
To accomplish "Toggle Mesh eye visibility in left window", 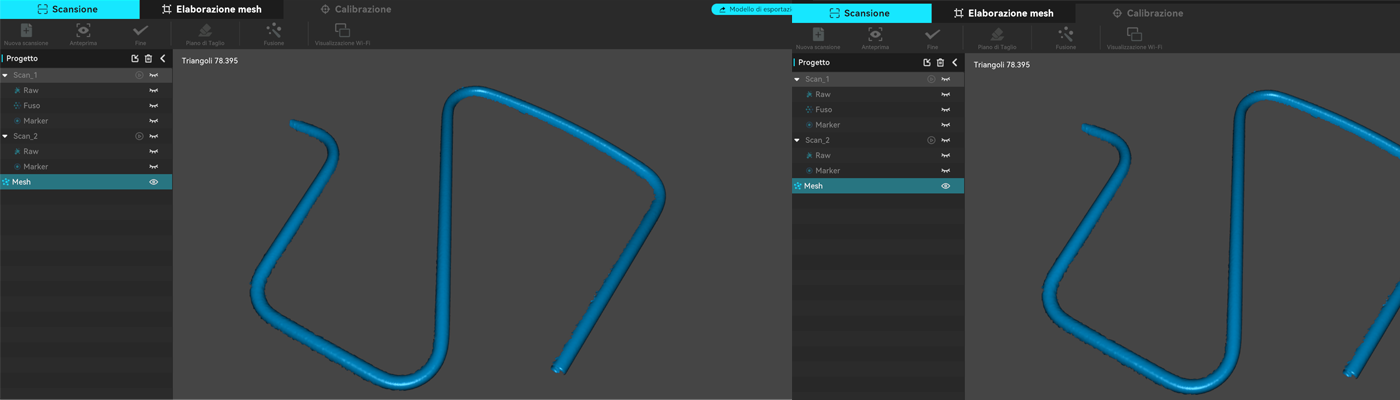I will [154, 182].
